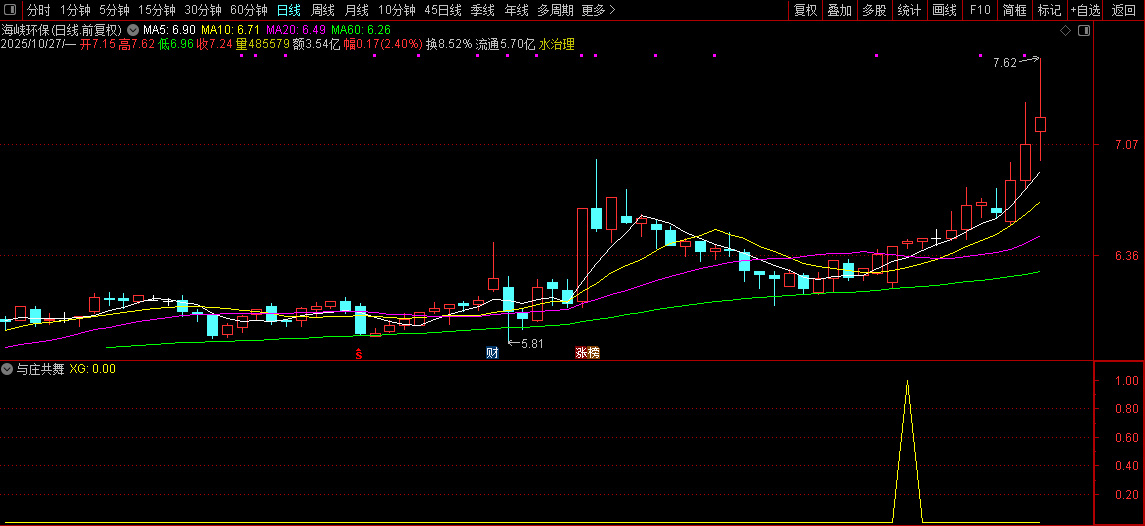The image size is (1145, 526).
Task: Click the blue 财 financial event marker
Action: coord(492,352)
